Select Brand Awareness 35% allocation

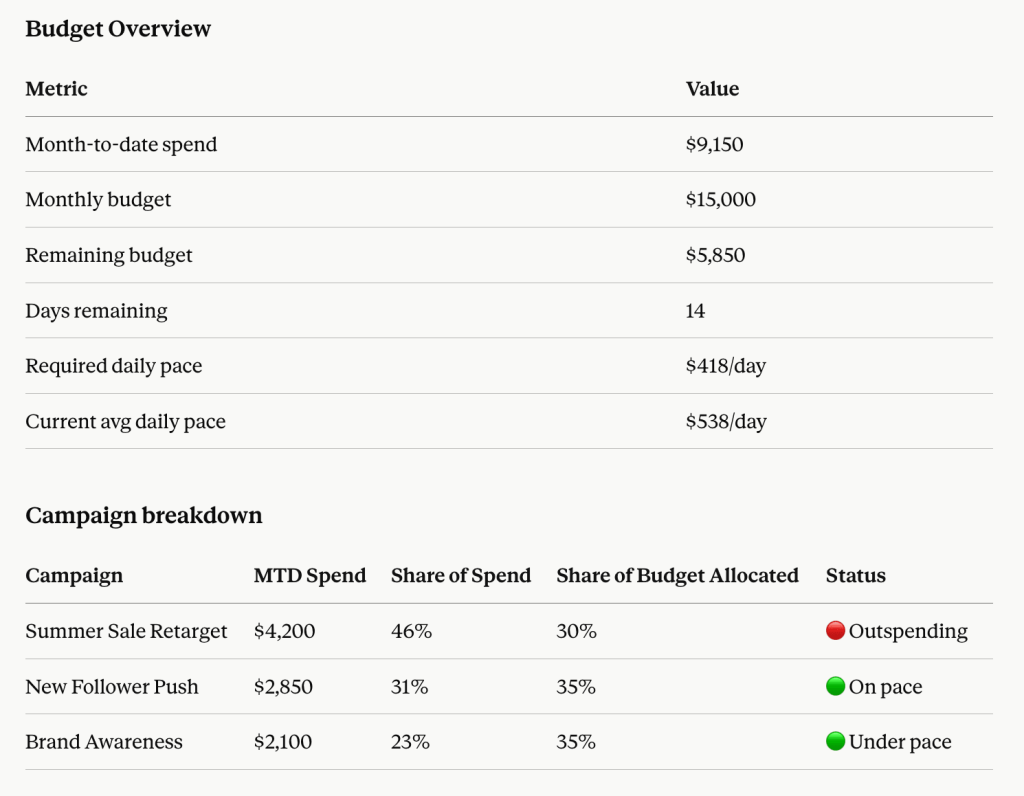point(576,742)
